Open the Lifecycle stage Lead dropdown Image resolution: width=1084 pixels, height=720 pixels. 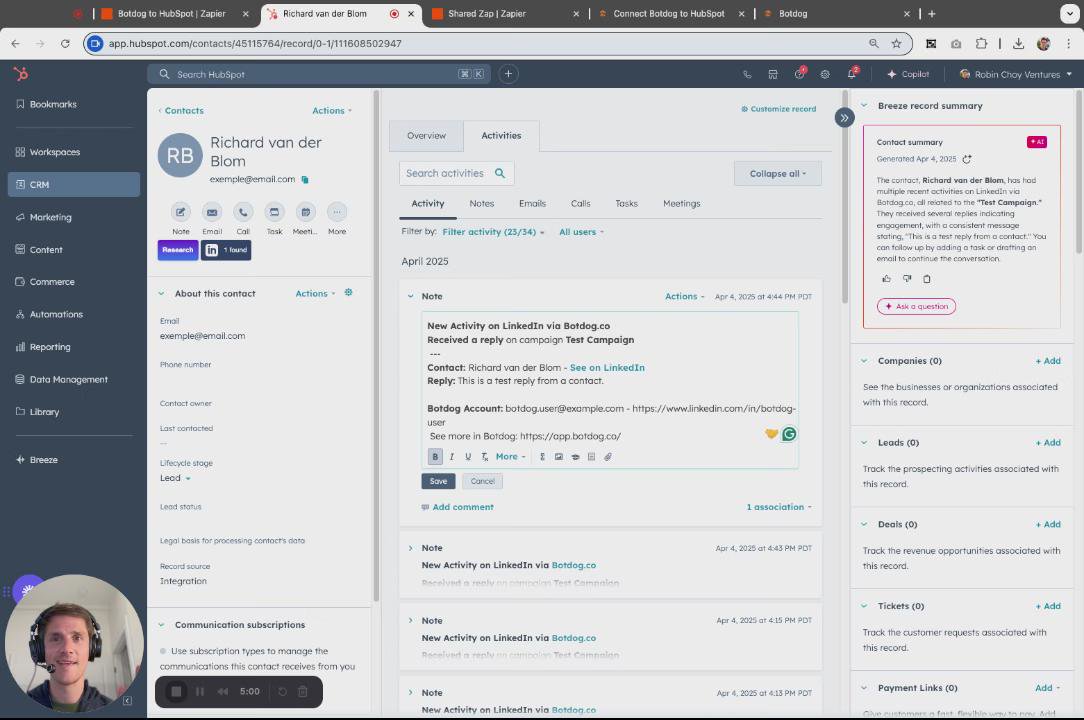tap(175, 478)
